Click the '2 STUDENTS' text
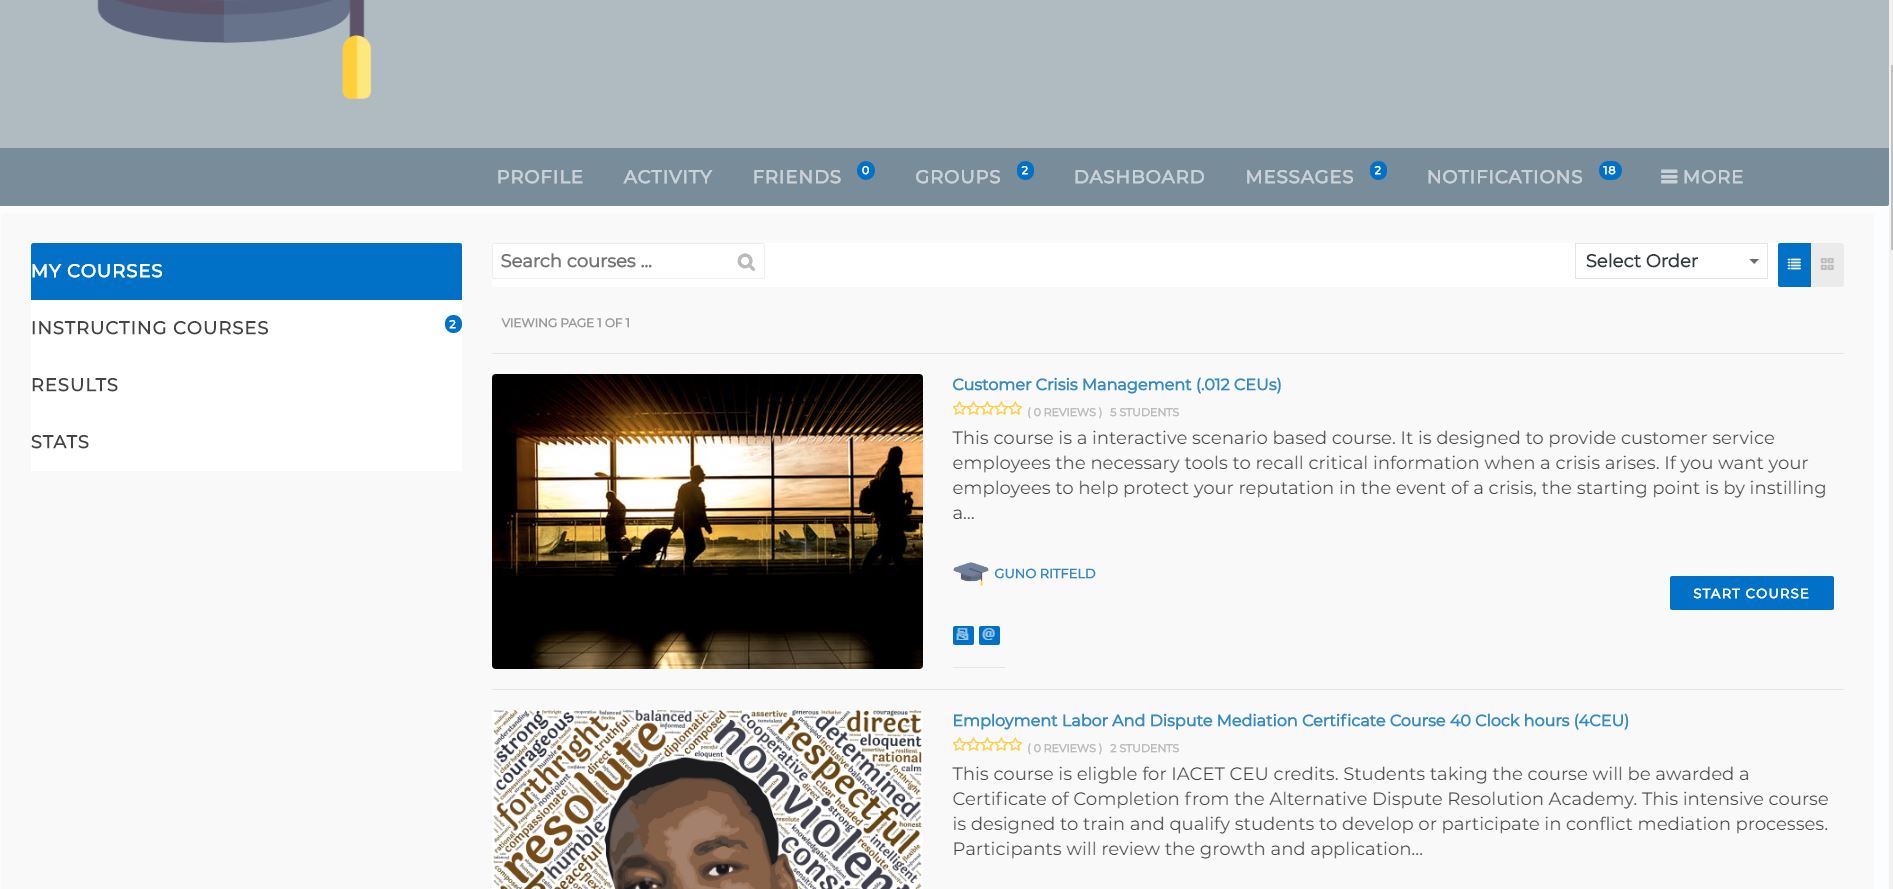 tap(1144, 748)
